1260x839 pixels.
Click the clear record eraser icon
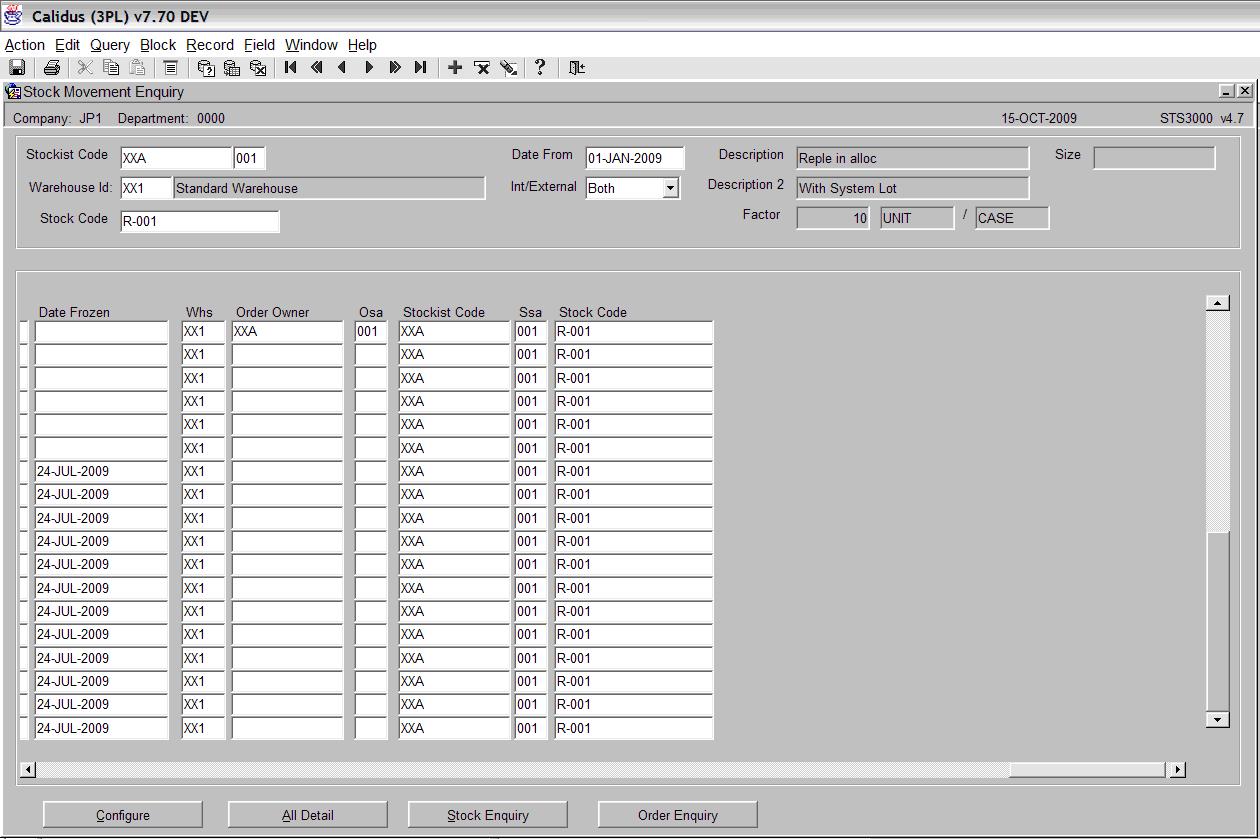pyautogui.click(x=508, y=68)
